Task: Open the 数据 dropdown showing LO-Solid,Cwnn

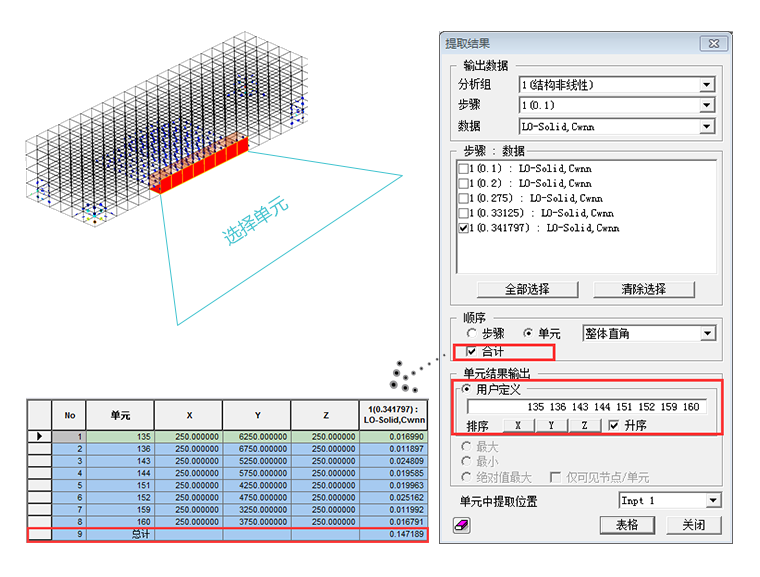Action: pyautogui.click(x=707, y=127)
